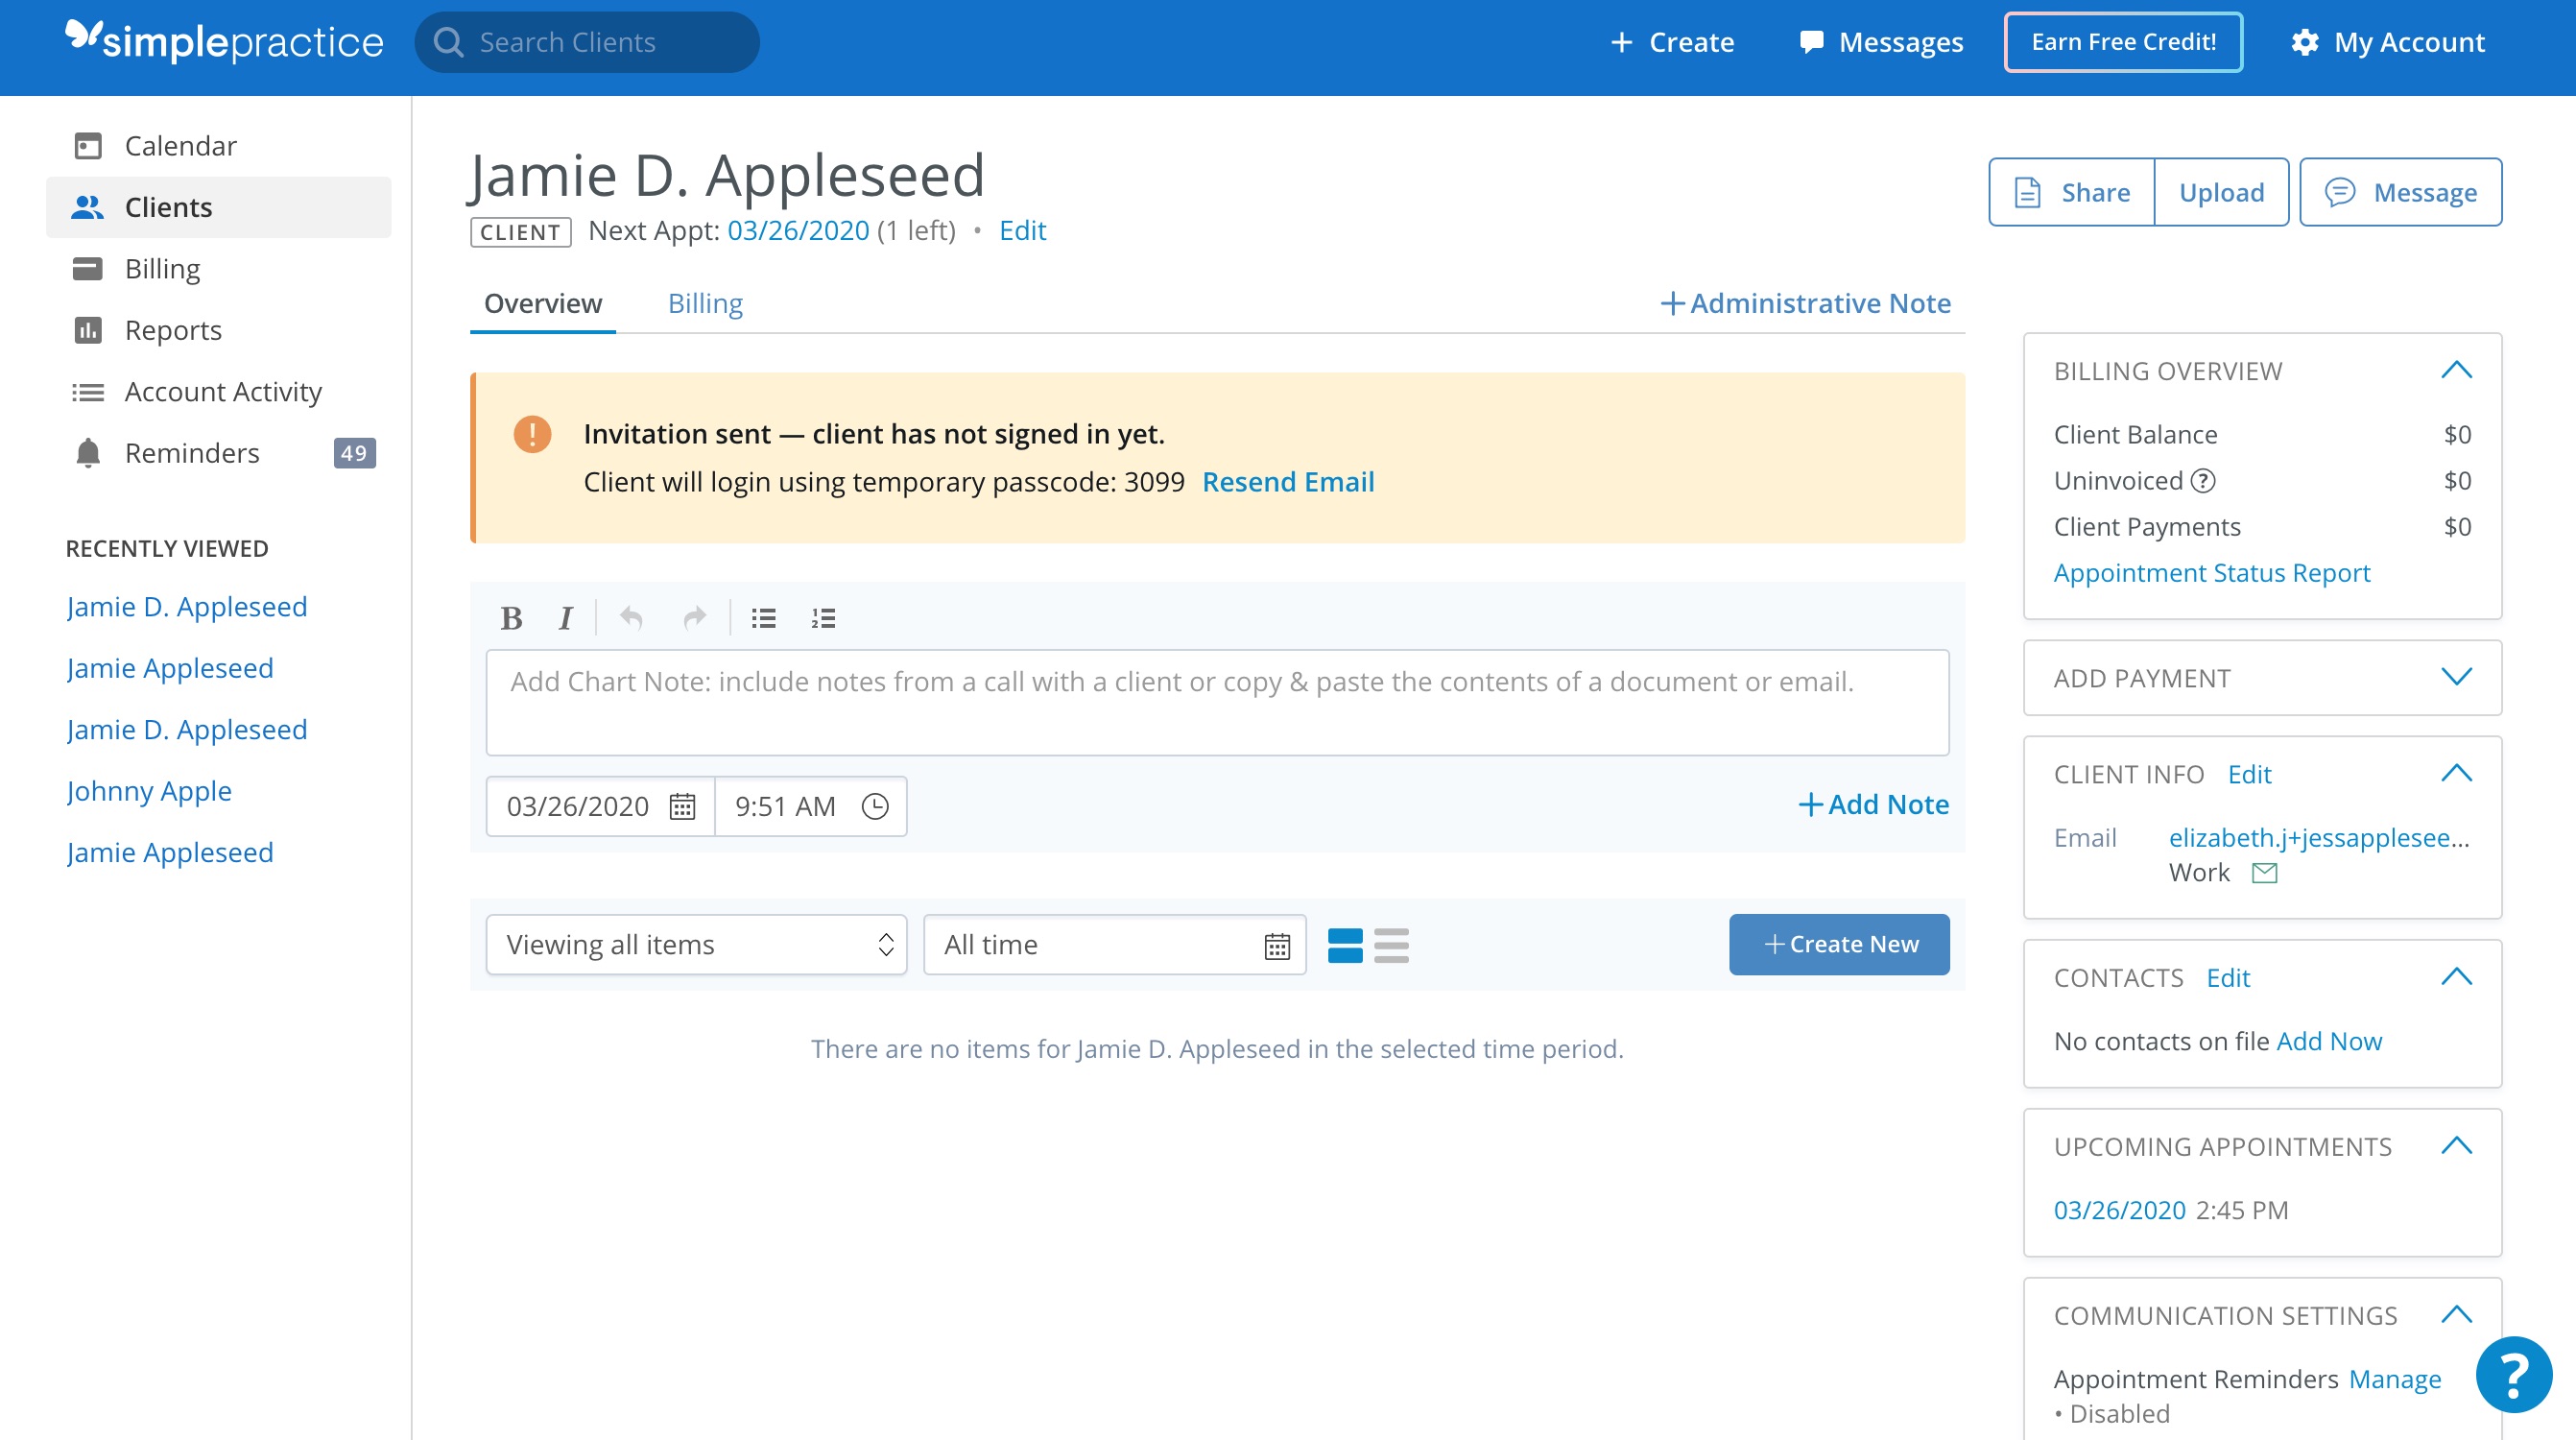Click Resend Email in the invitation banner
Viewport: 2576px width, 1440px height.
[1289, 481]
